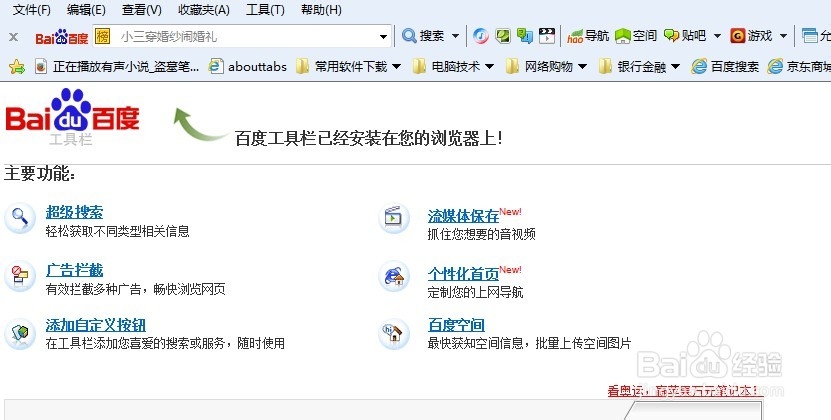Click the ad-block icon beside 广告拦截
The height and width of the screenshot is (420, 831).
click(x=20, y=276)
